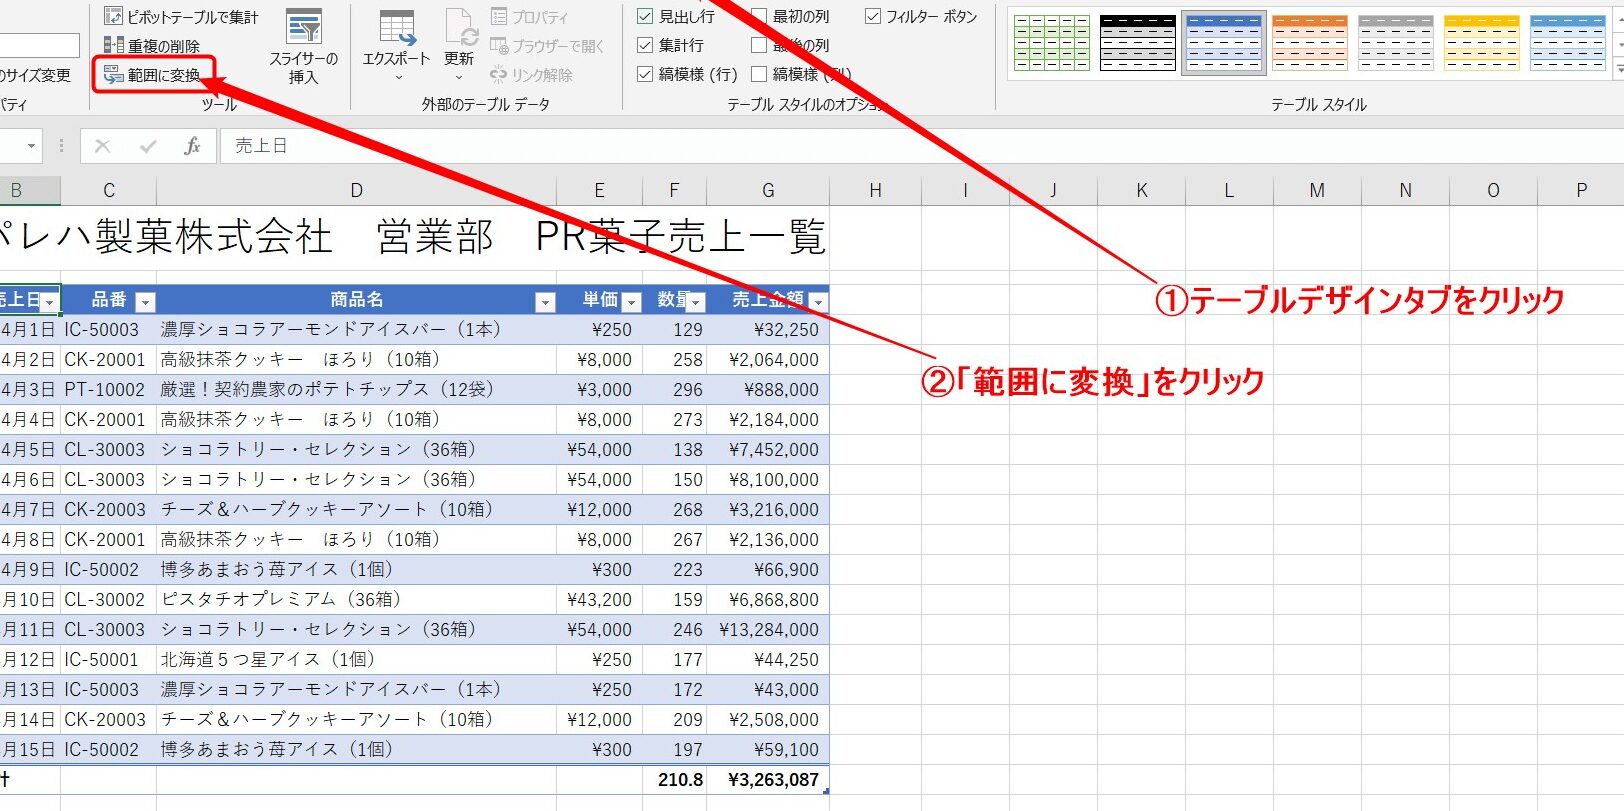
Task: Click Summarize with PivotTable (ピボットテーブルで集計)
Action: pos(181,17)
